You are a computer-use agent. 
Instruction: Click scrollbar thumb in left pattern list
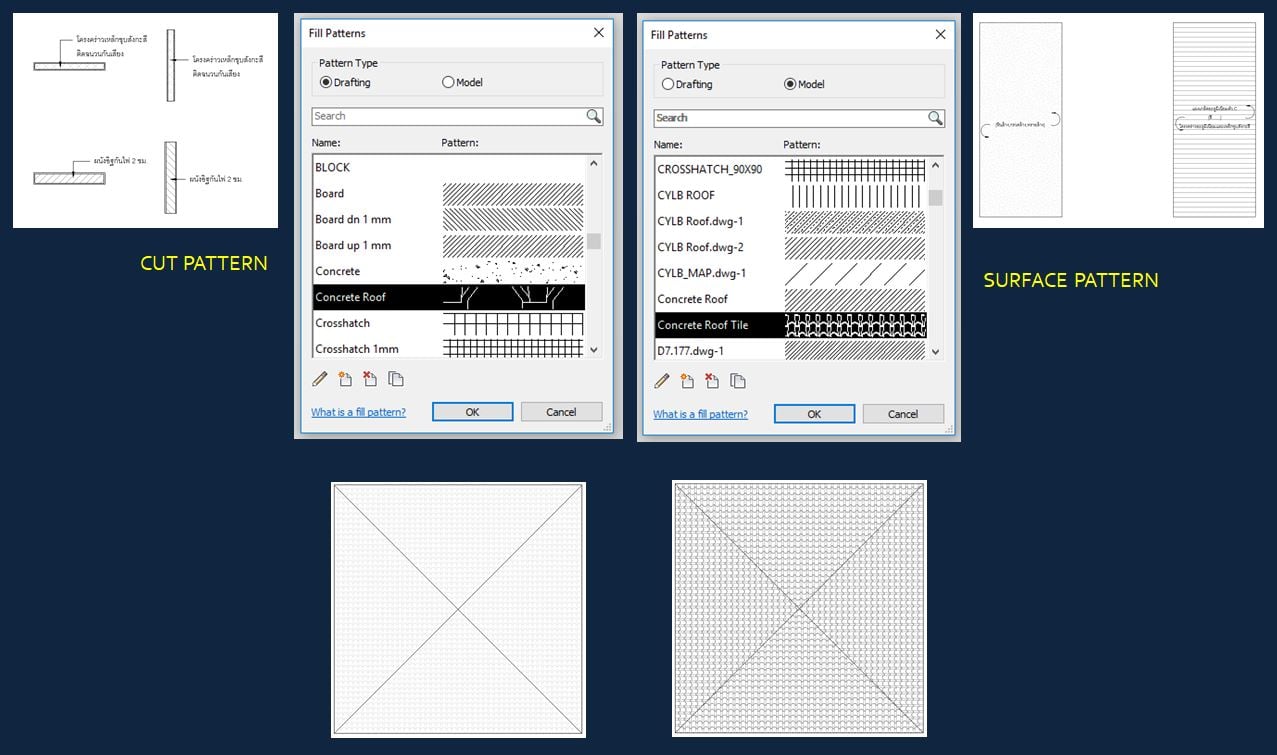pyautogui.click(x=594, y=240)
